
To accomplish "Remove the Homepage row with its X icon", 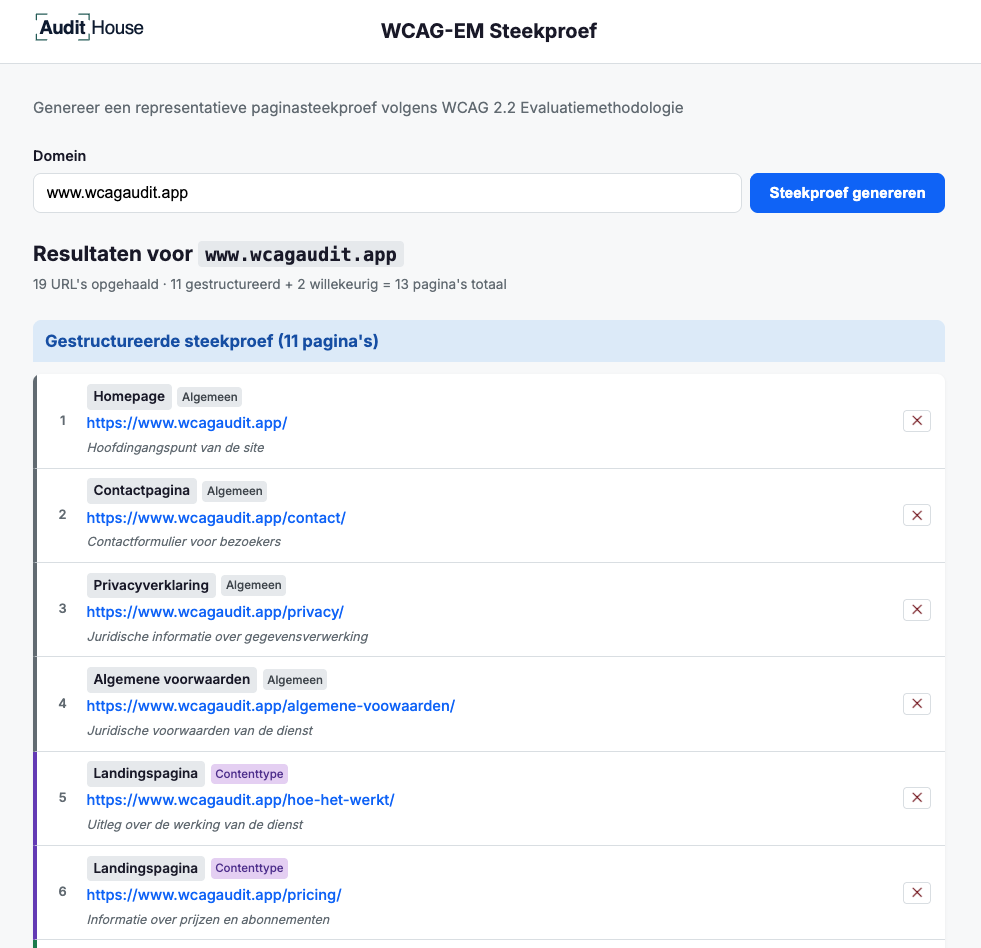I will [x=916, y=421].
